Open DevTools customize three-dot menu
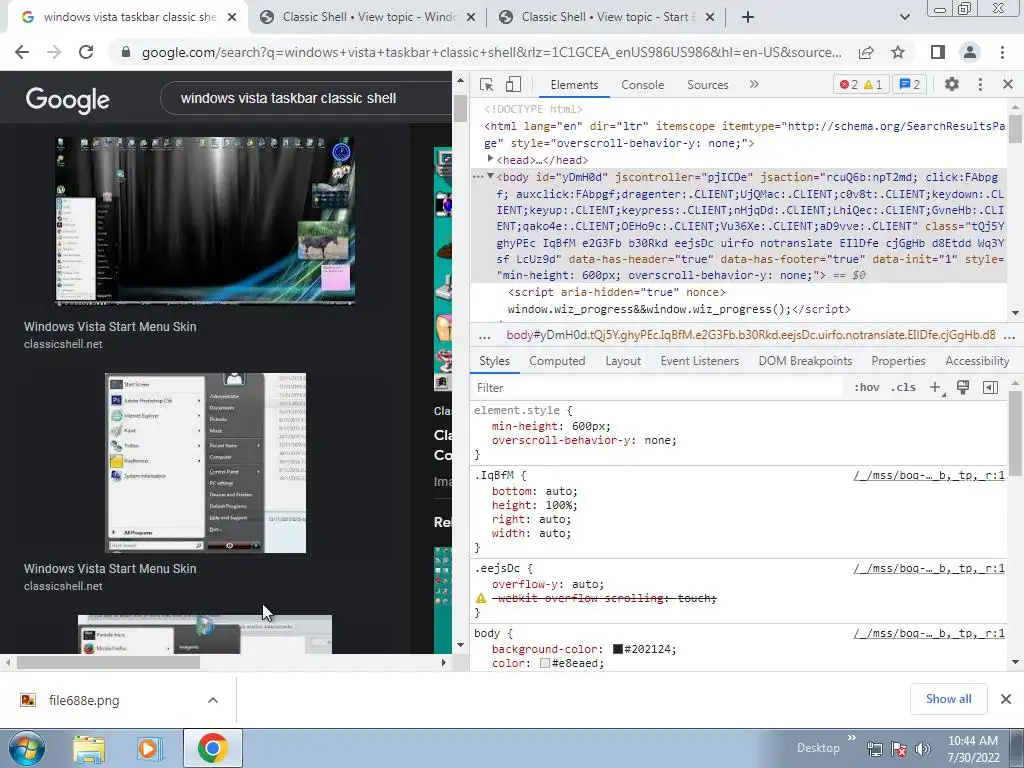This screenshot has height=768, width=1024. pyautogui.click(x=980, y=84)
